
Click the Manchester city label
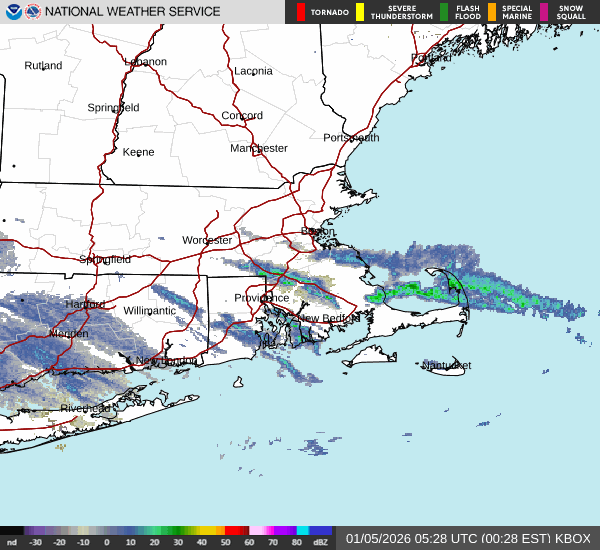click(259, 148)
